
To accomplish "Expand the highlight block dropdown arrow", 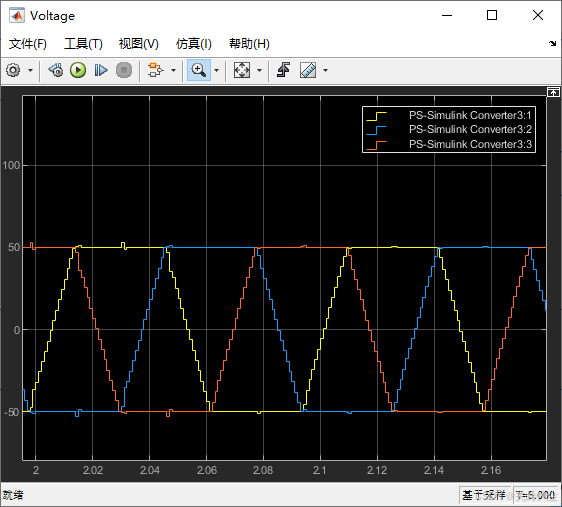I will pos(173,70).
